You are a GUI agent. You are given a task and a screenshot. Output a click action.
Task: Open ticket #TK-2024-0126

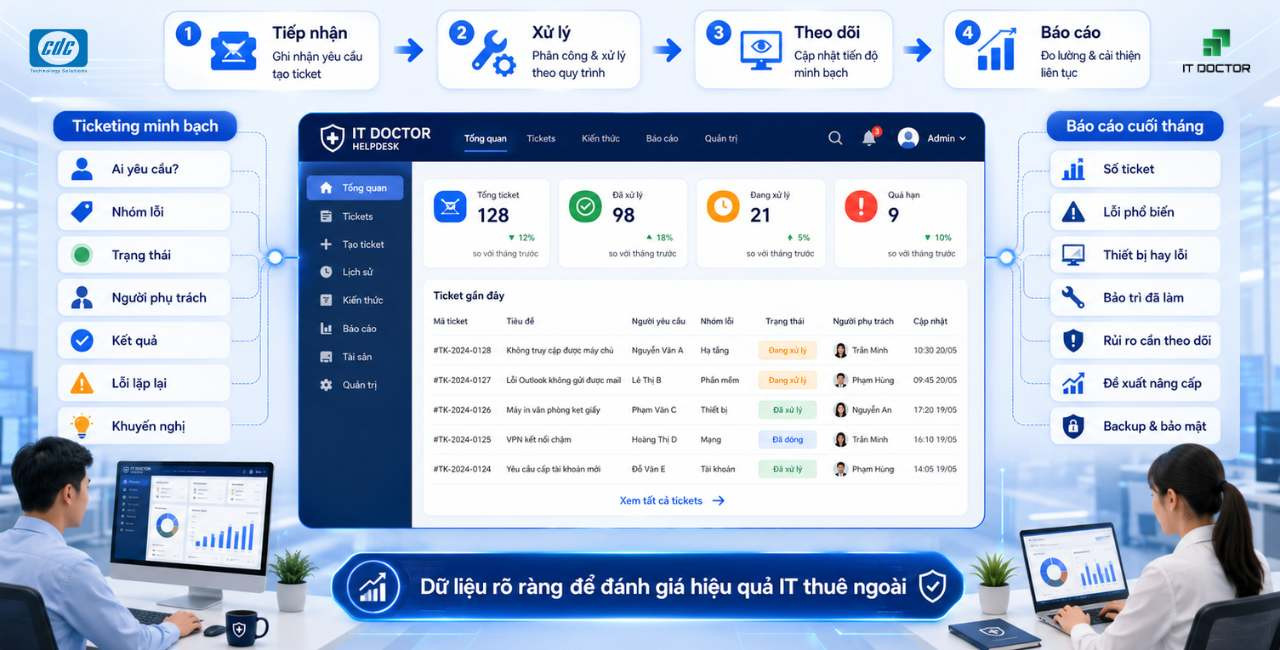(x=462, y=410)
